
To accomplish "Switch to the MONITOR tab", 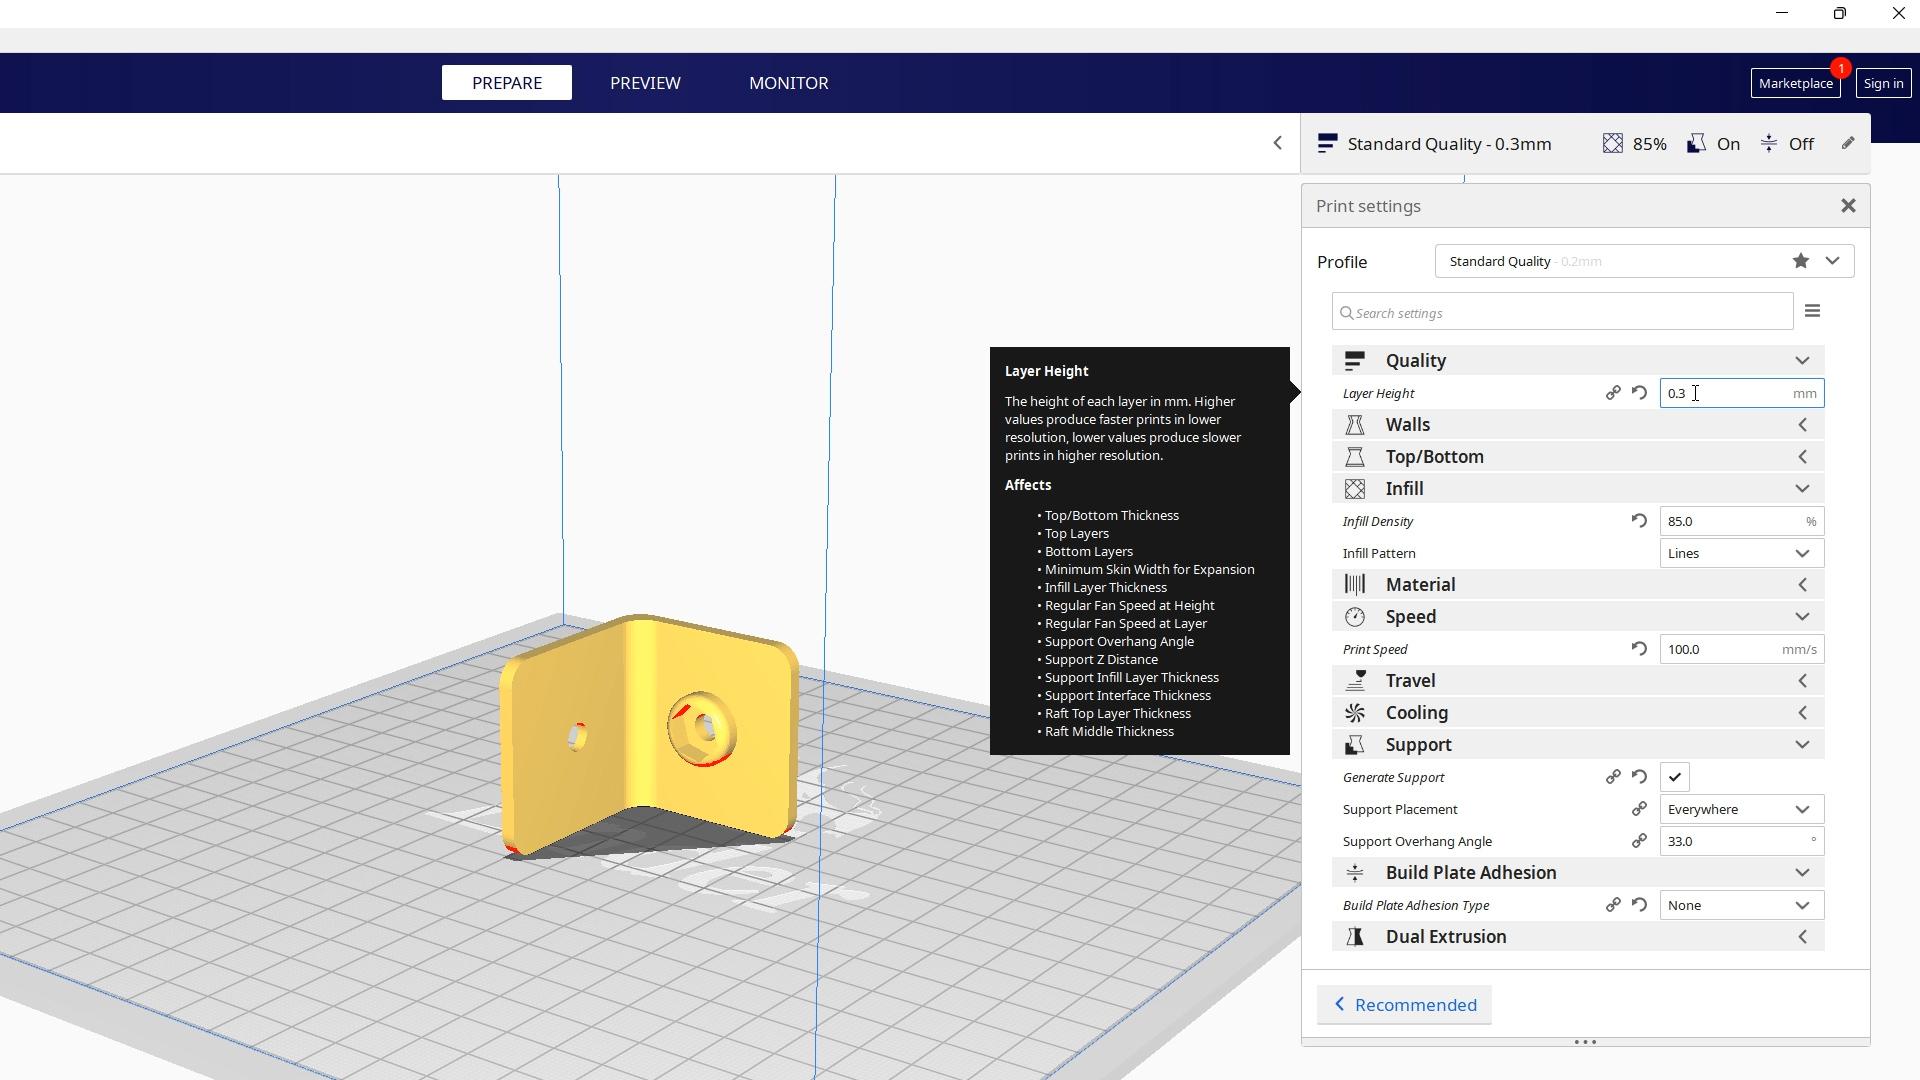I will tap(789, 83).
